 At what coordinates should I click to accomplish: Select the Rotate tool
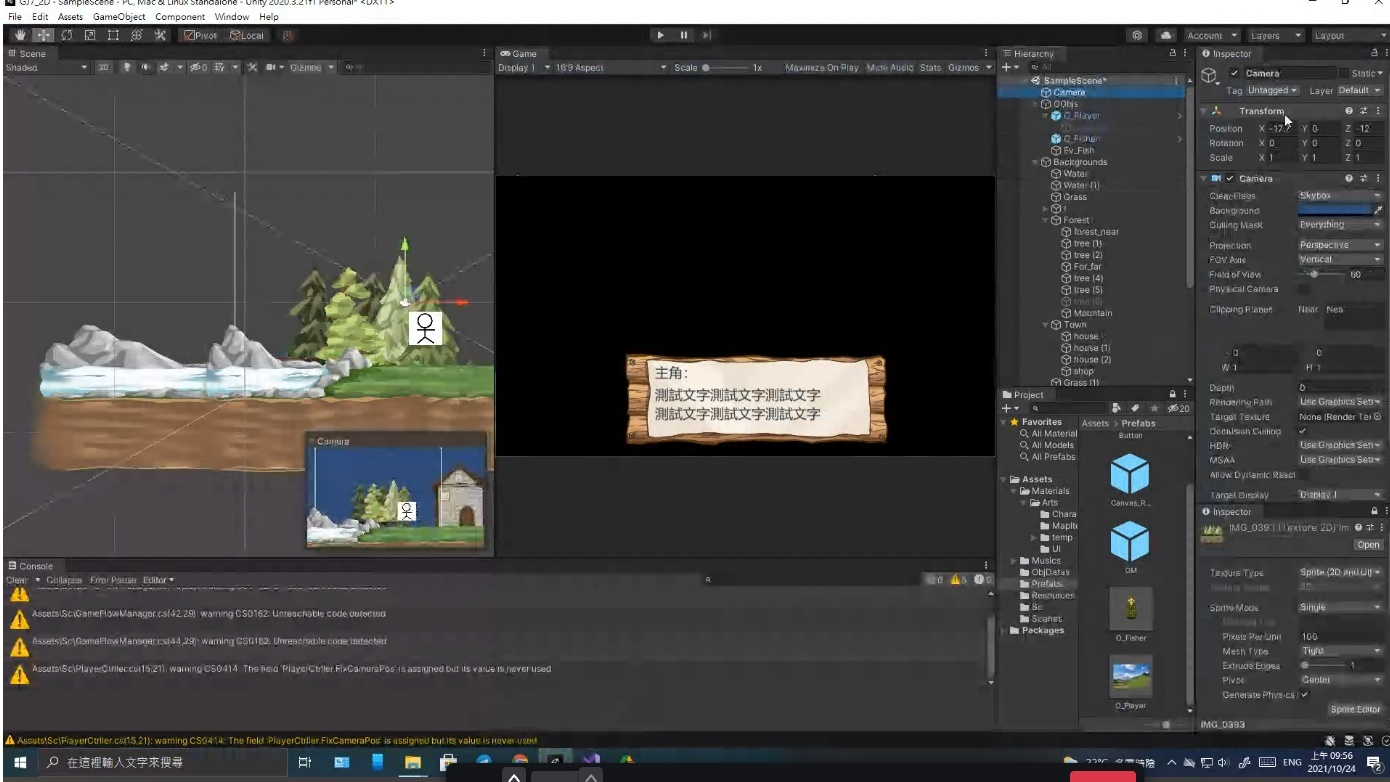pos(67,35)
